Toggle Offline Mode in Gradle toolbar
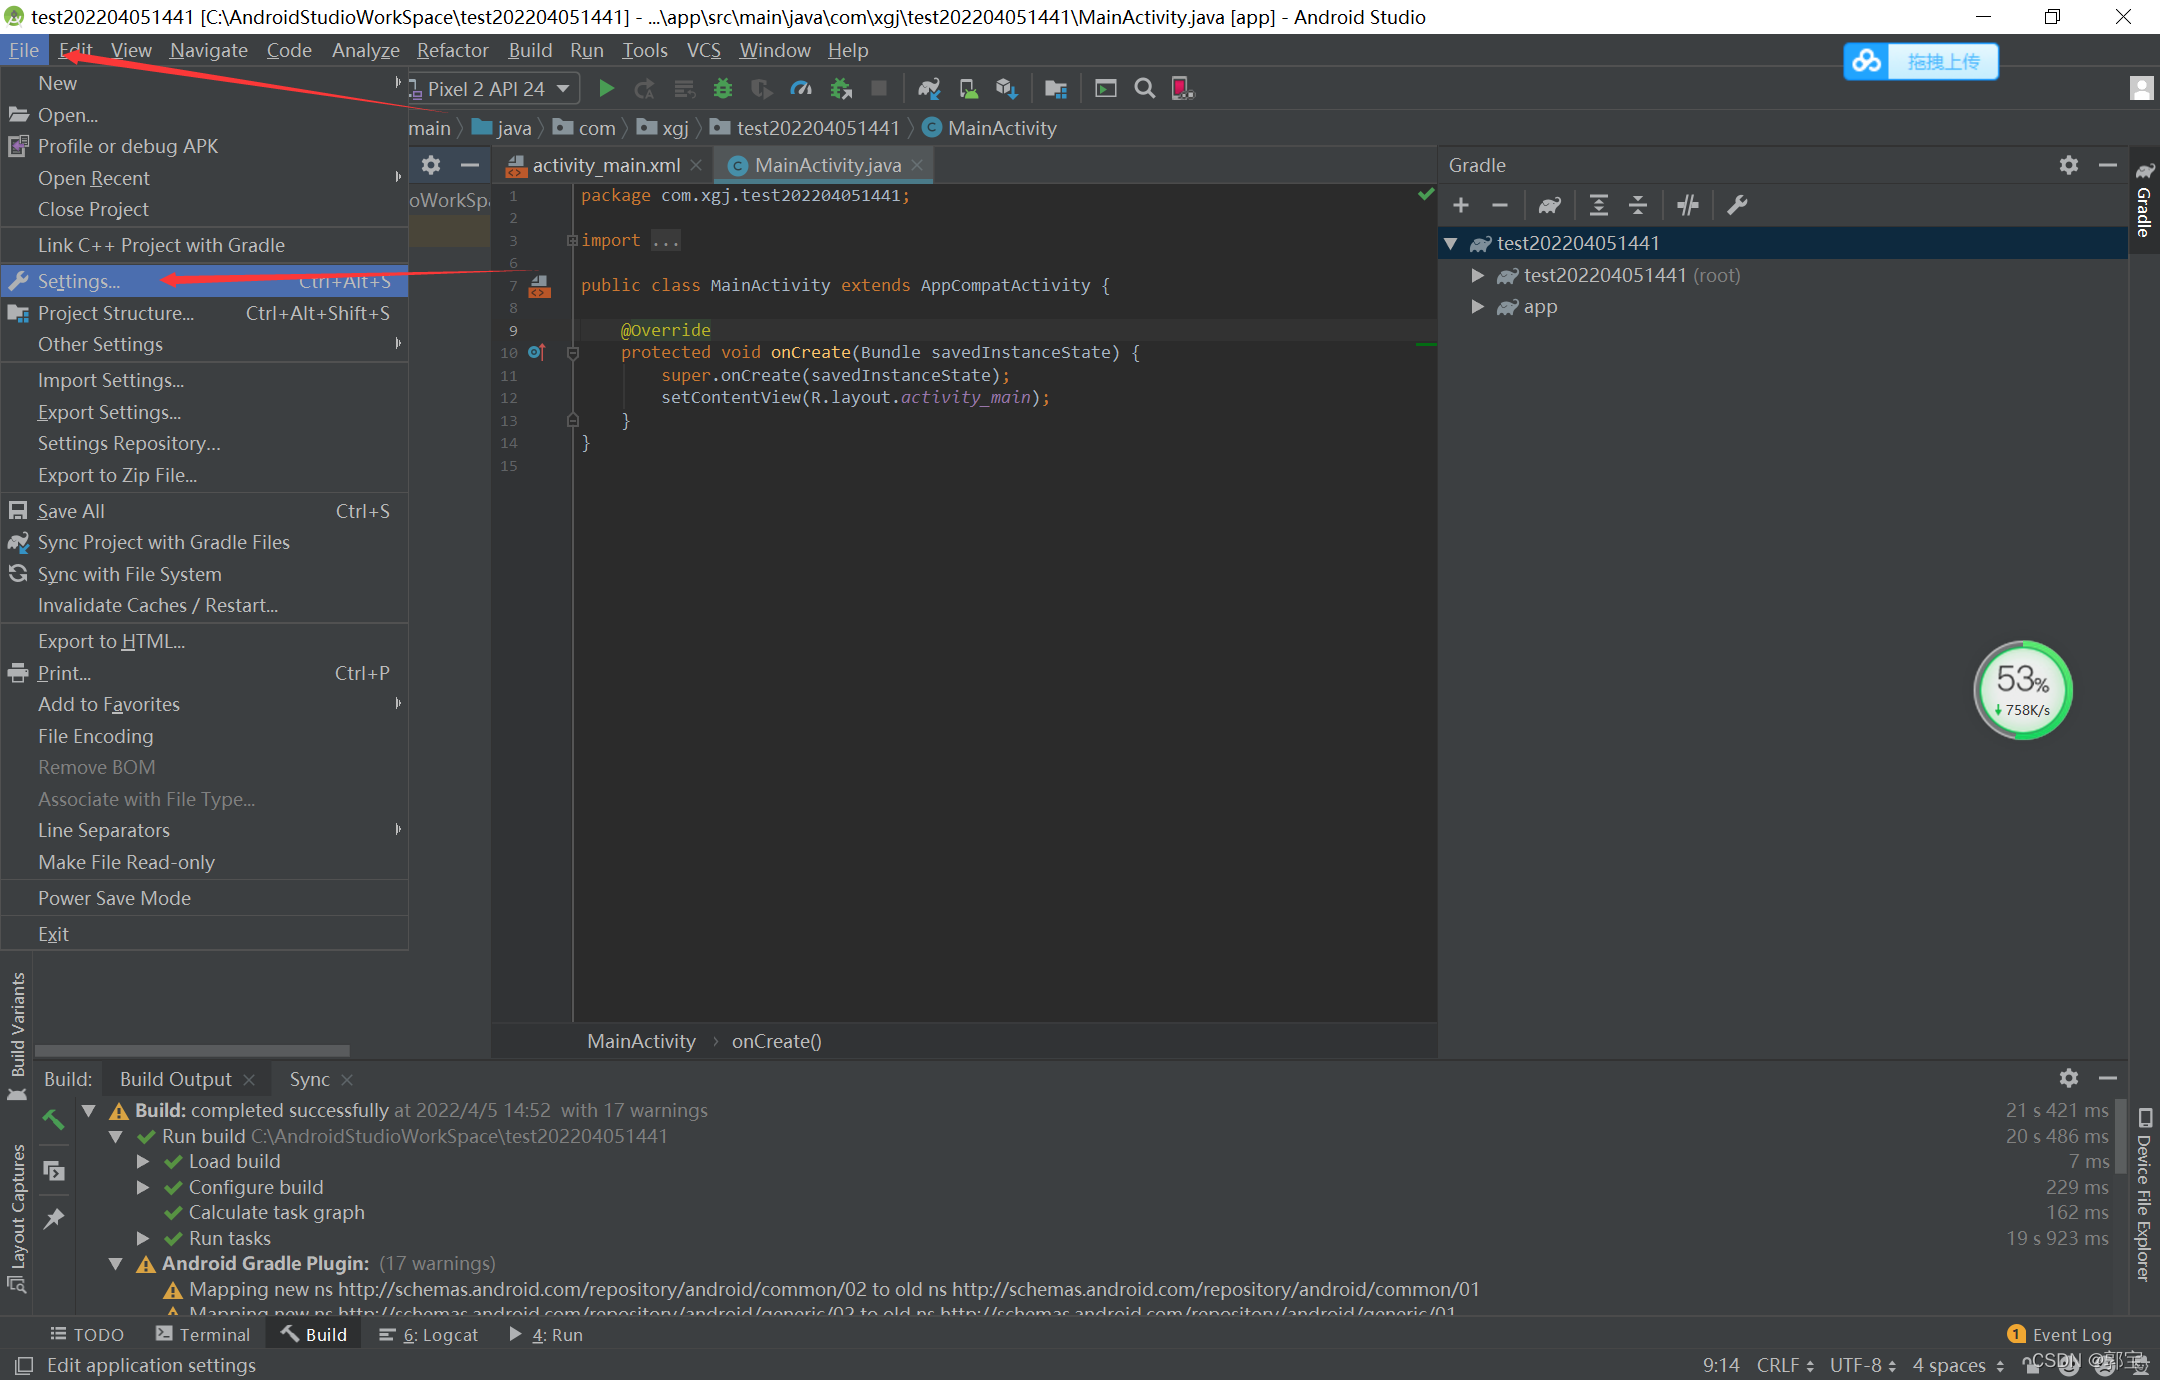 coord(1688,205)
